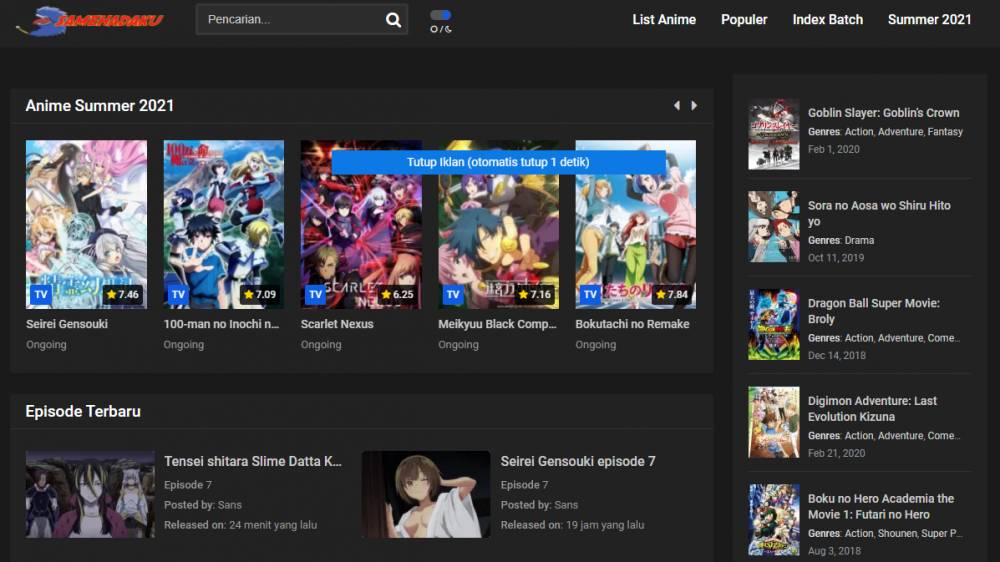Click the Anime Summer 2021 section heading
The image size is (1000, 562).
[99, 106]
